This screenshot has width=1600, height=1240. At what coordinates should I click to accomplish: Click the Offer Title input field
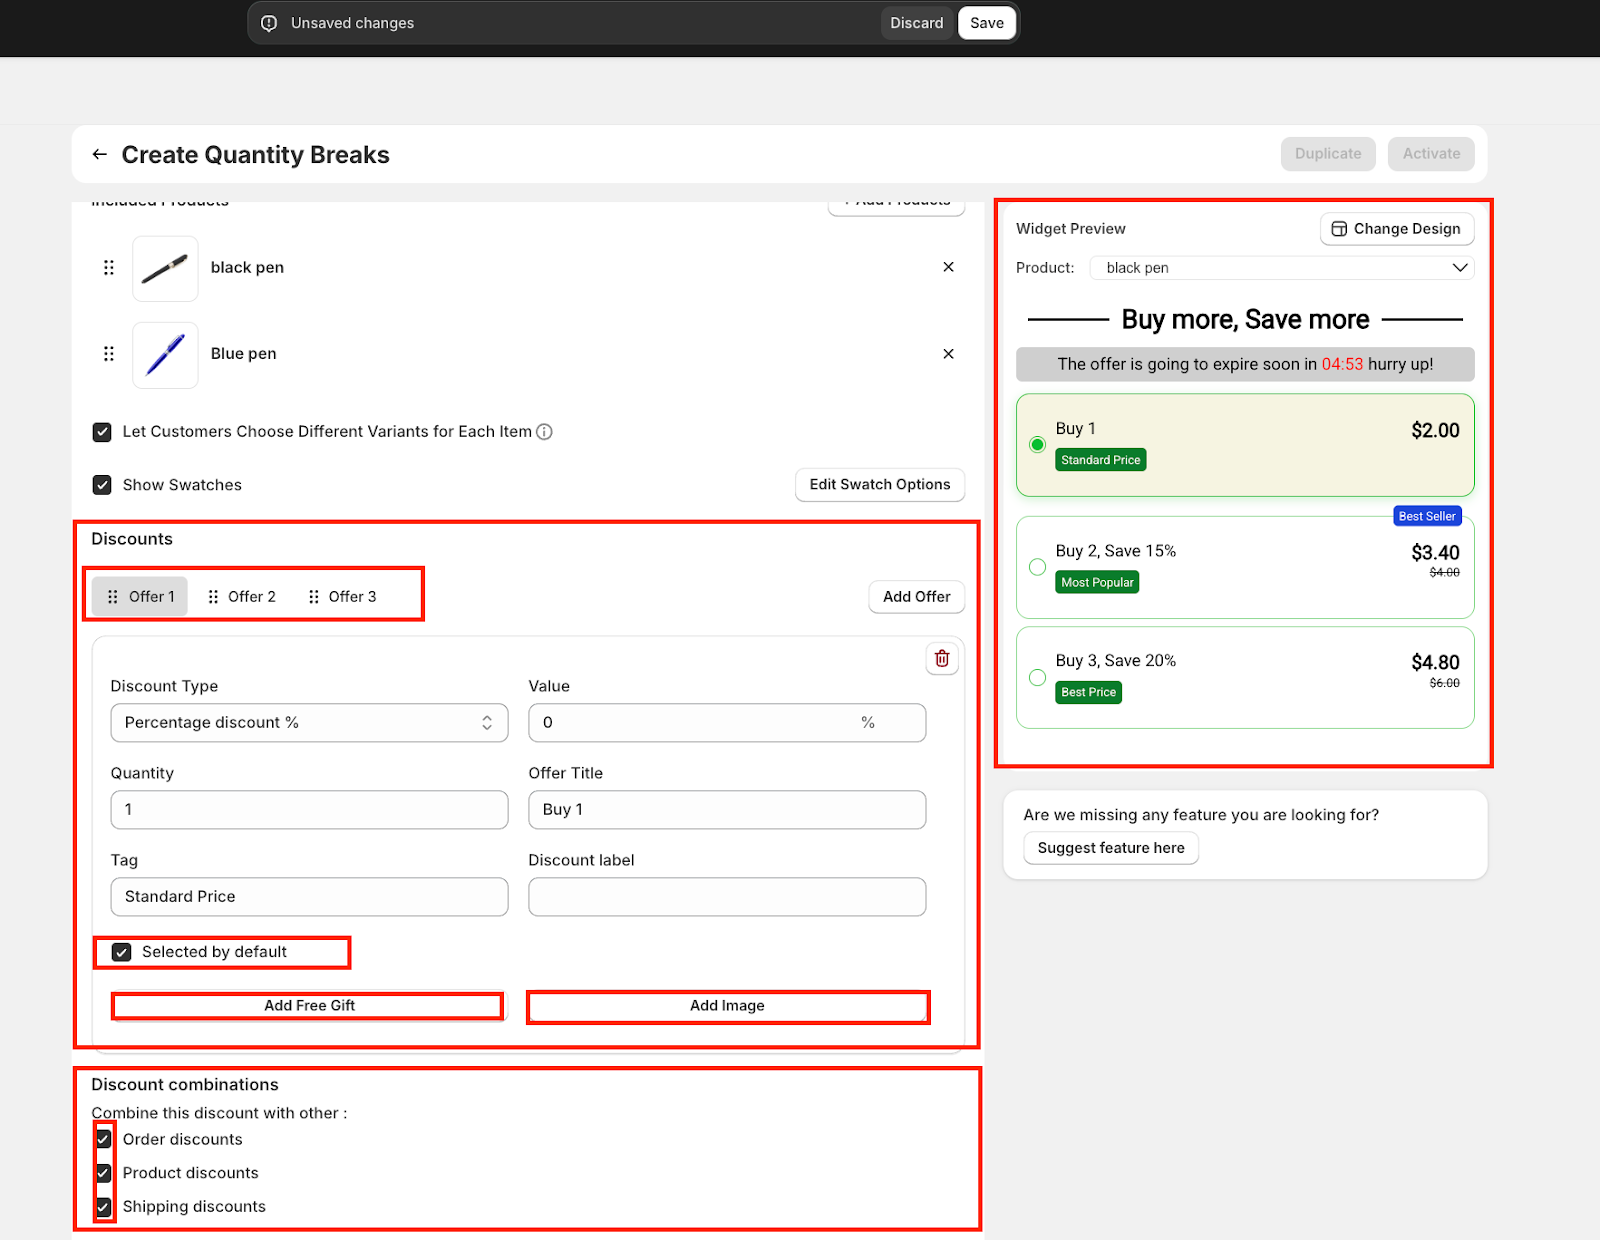[x=726, y=810]
